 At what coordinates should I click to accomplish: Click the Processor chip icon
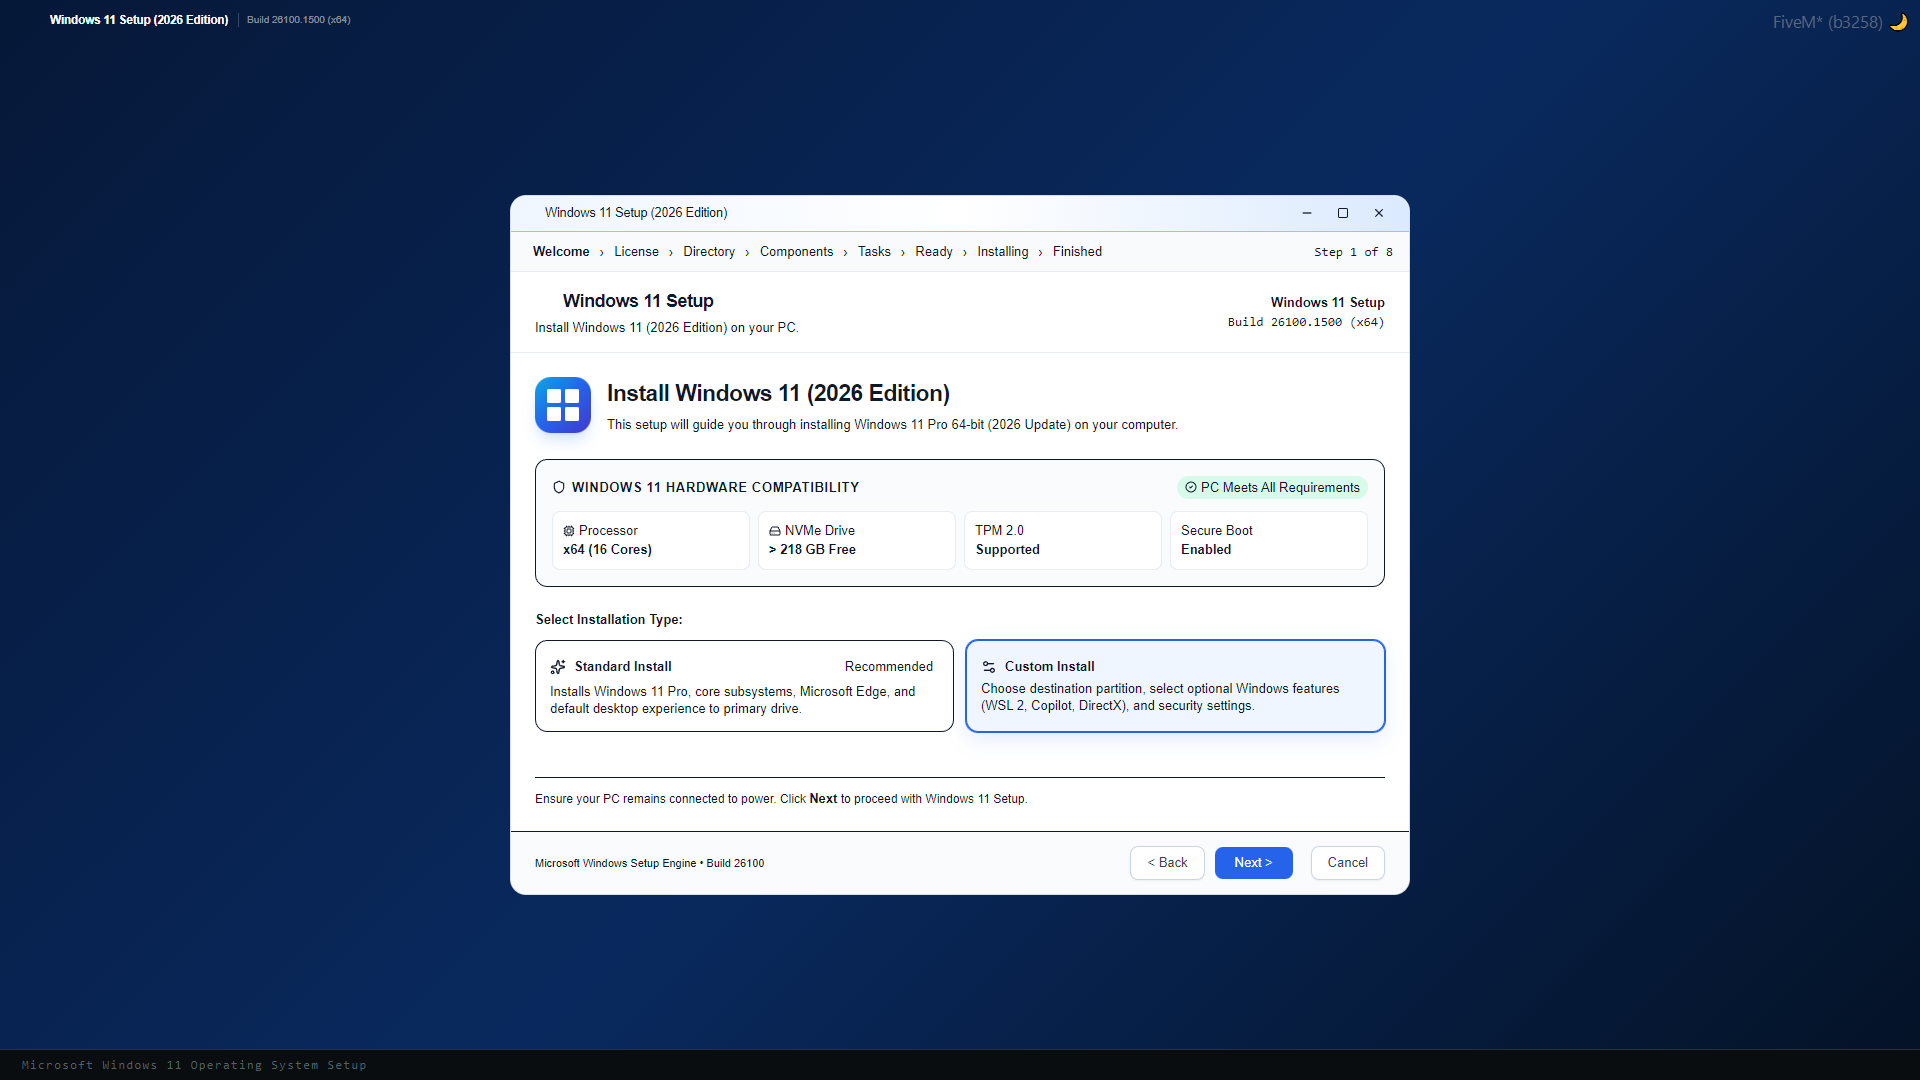point(569,531)
